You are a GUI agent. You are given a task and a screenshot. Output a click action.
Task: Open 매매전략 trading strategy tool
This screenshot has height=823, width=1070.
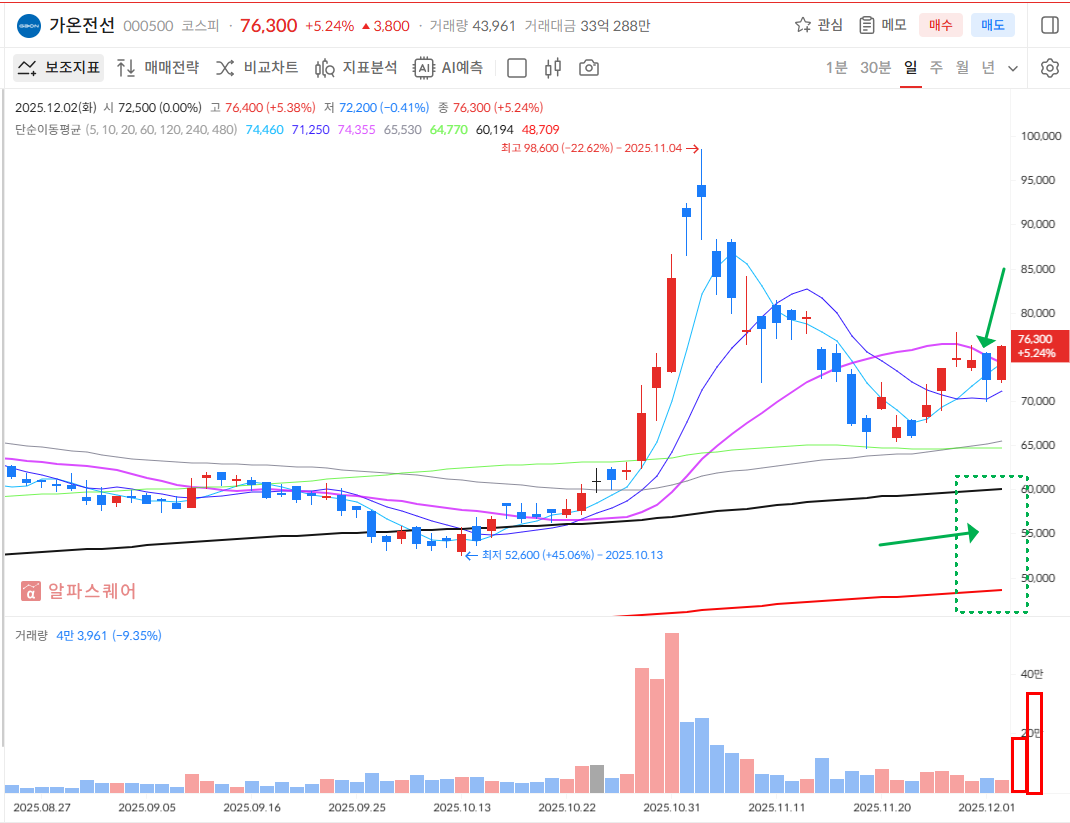click(157, 68)
